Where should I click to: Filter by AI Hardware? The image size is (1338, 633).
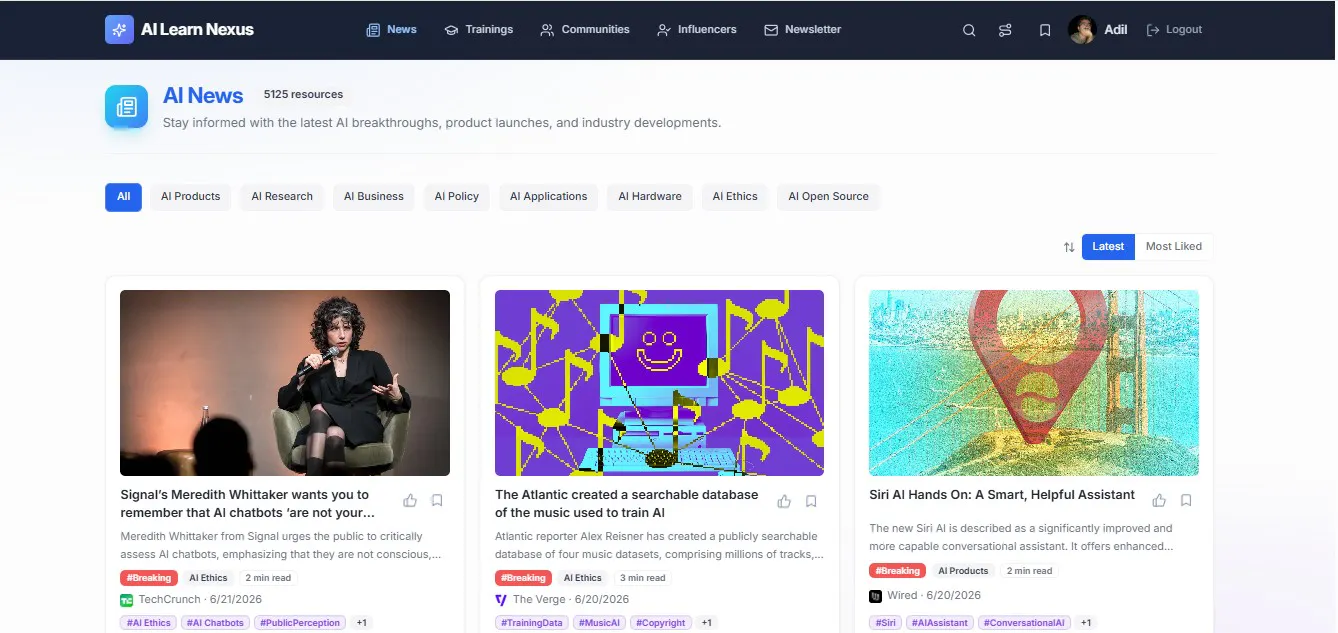point(650,197)
